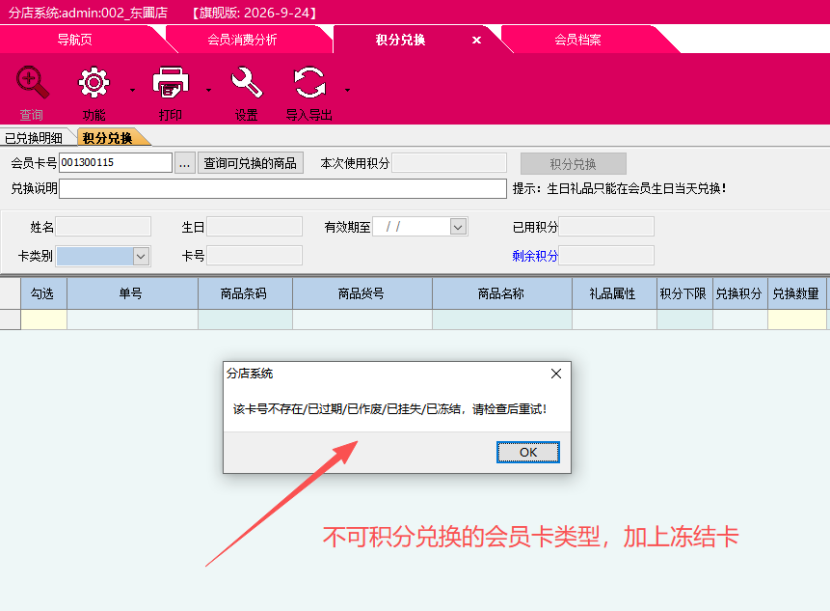This screenshot has height=611, width=830.
Task: Expand the dropdown arrow next to 打印
Action: 209,91
